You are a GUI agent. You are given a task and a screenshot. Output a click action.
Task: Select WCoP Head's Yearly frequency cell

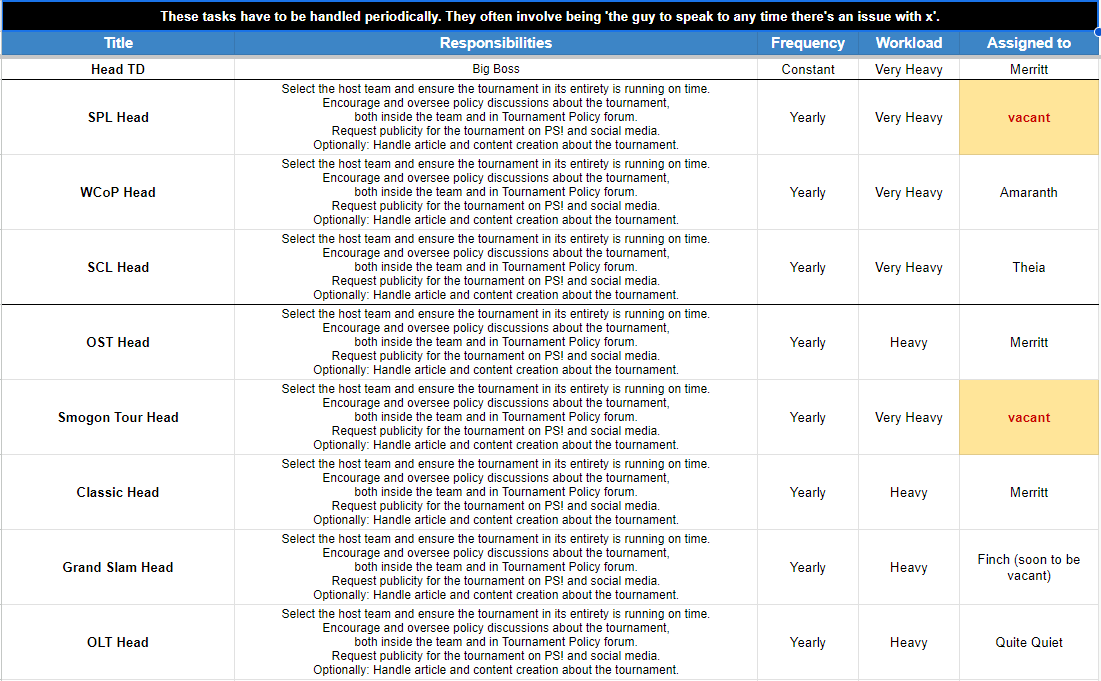[807, 192]
